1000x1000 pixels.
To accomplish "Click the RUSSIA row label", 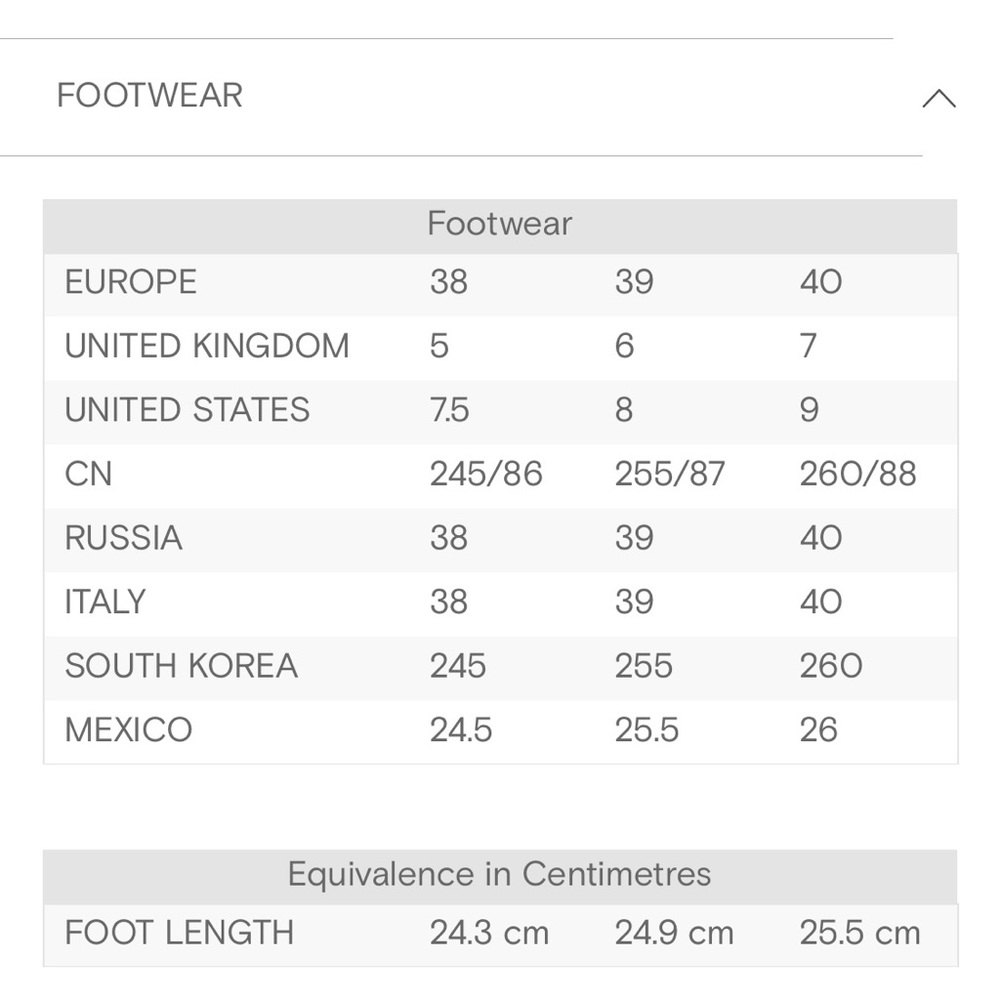I will coord(124,538).
